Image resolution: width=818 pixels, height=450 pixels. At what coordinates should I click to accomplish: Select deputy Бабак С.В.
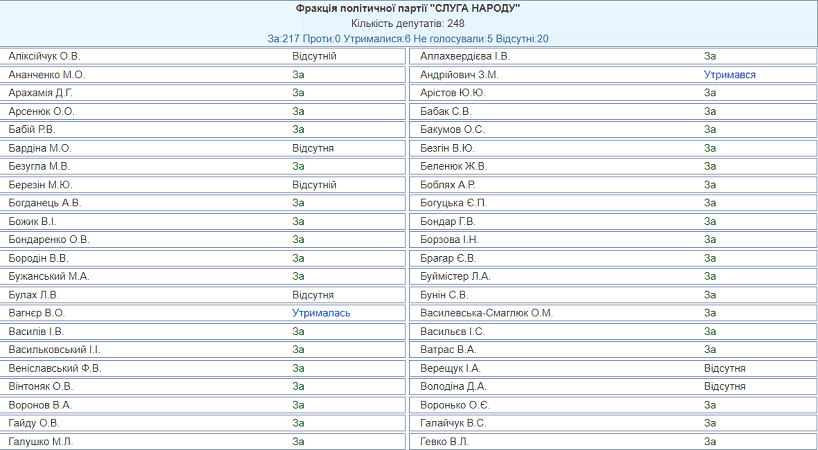pyautogui.click(x=446, y=111)
